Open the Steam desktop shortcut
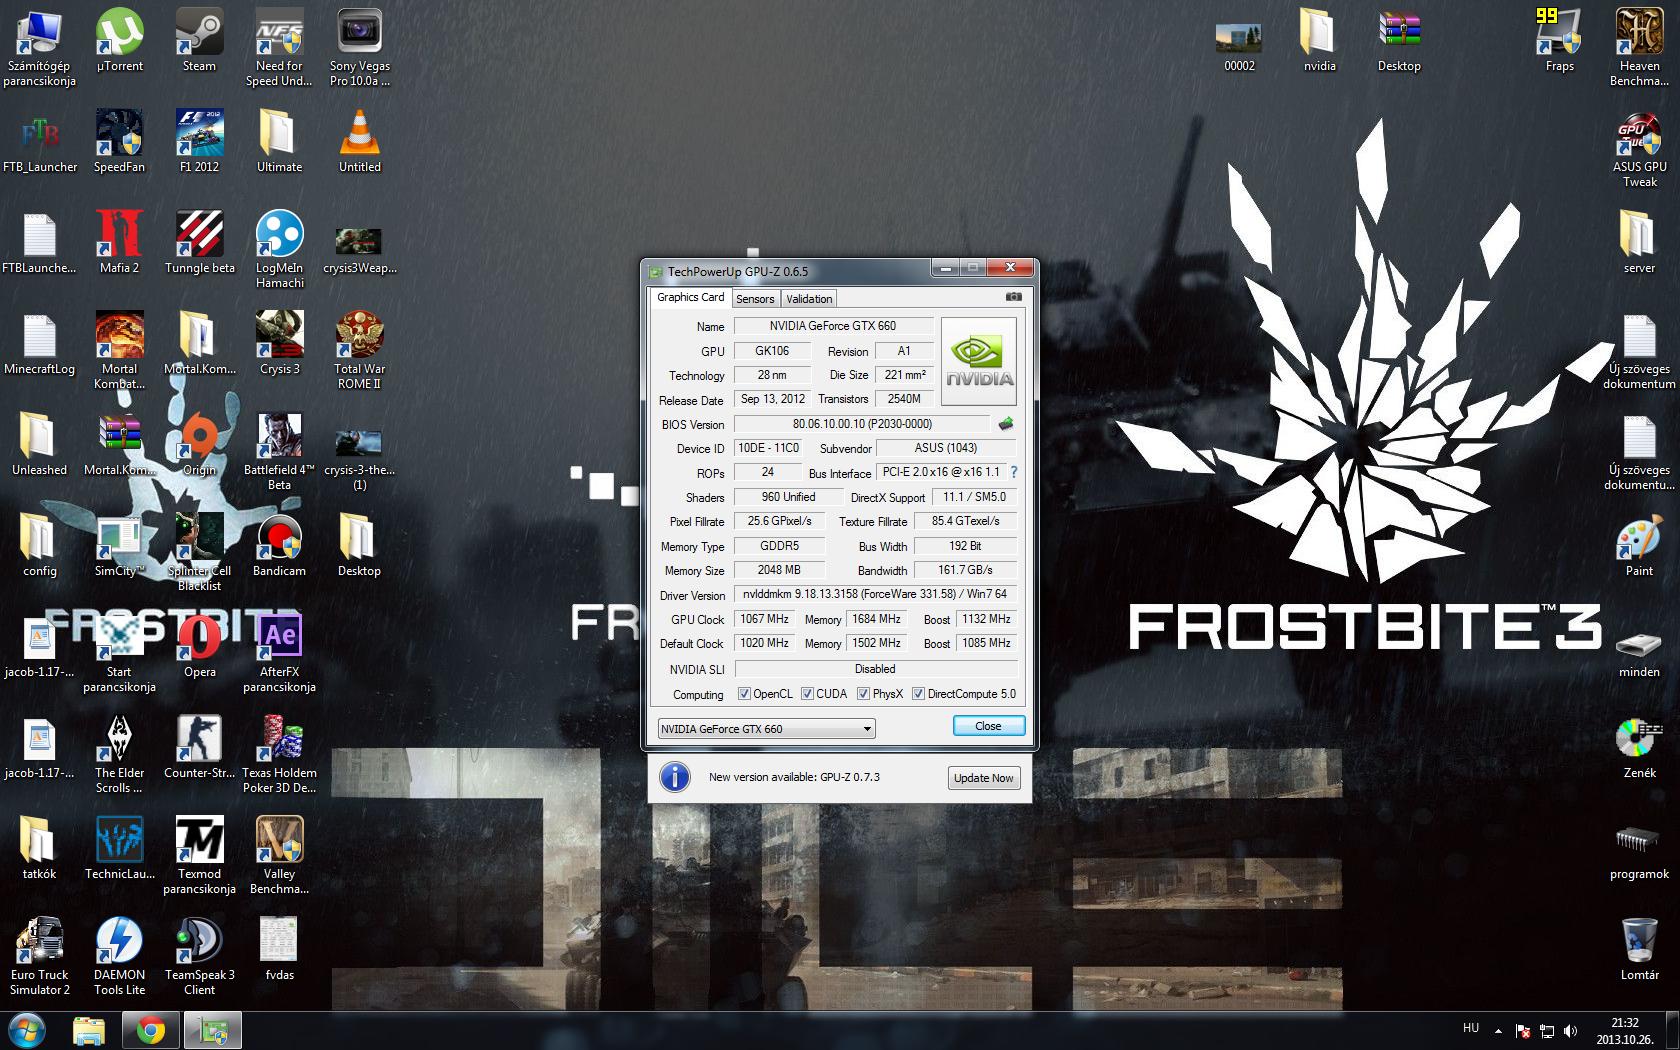The height and width of the screenshot is (1050, 1680). pos(199,41)
